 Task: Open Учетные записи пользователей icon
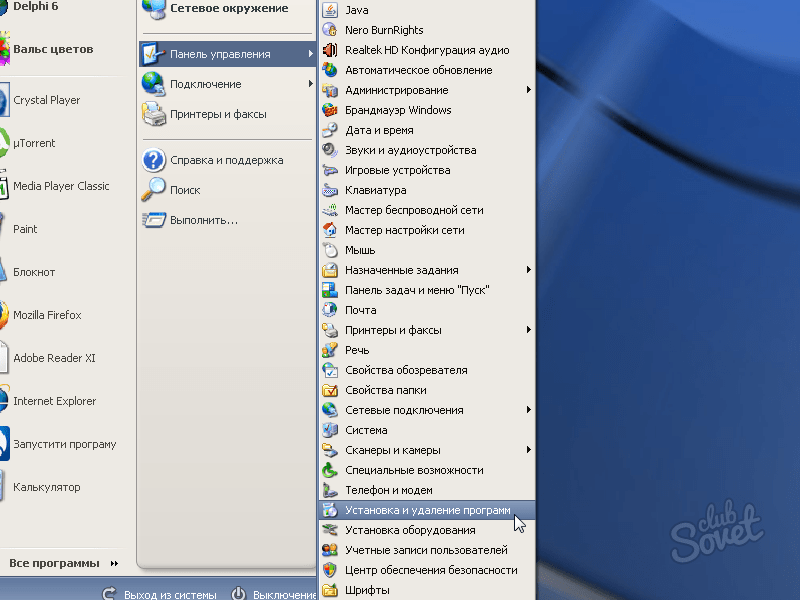(x=330, y=550)
